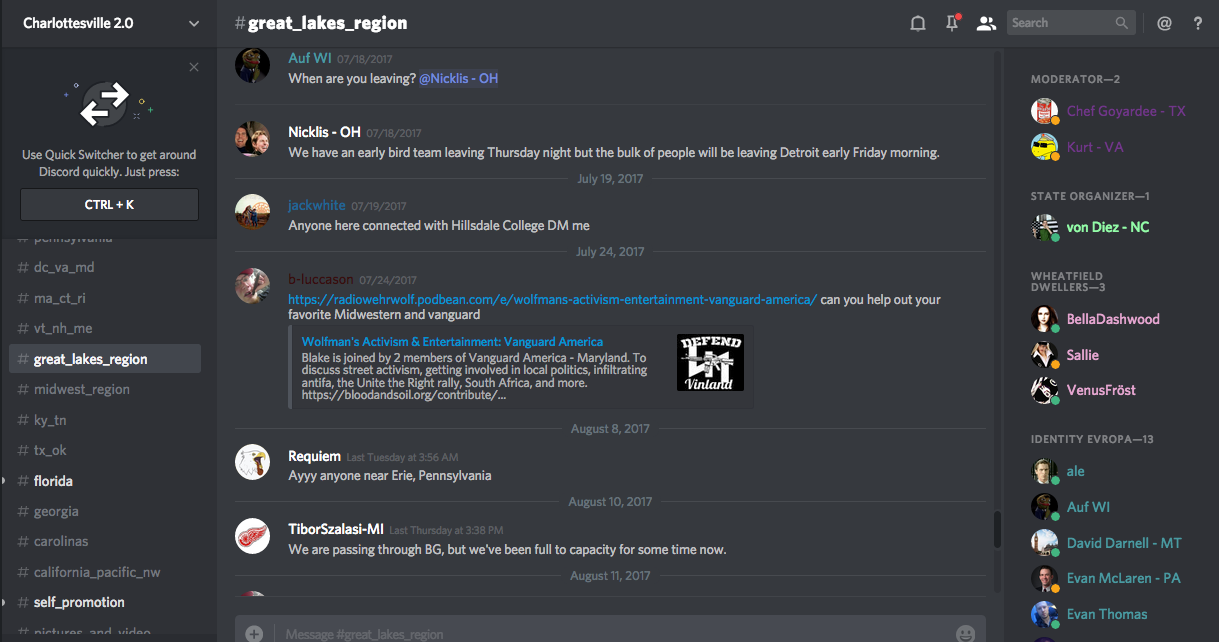The image size is (1219, 642).
Task: Click the attach file plus button
Action: (254, 633)
